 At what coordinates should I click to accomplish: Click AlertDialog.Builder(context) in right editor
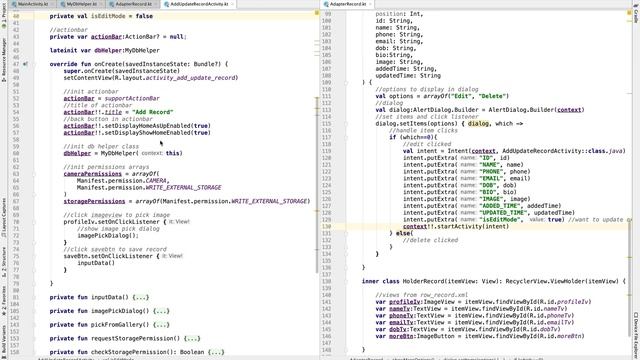(x=536, y=110)
